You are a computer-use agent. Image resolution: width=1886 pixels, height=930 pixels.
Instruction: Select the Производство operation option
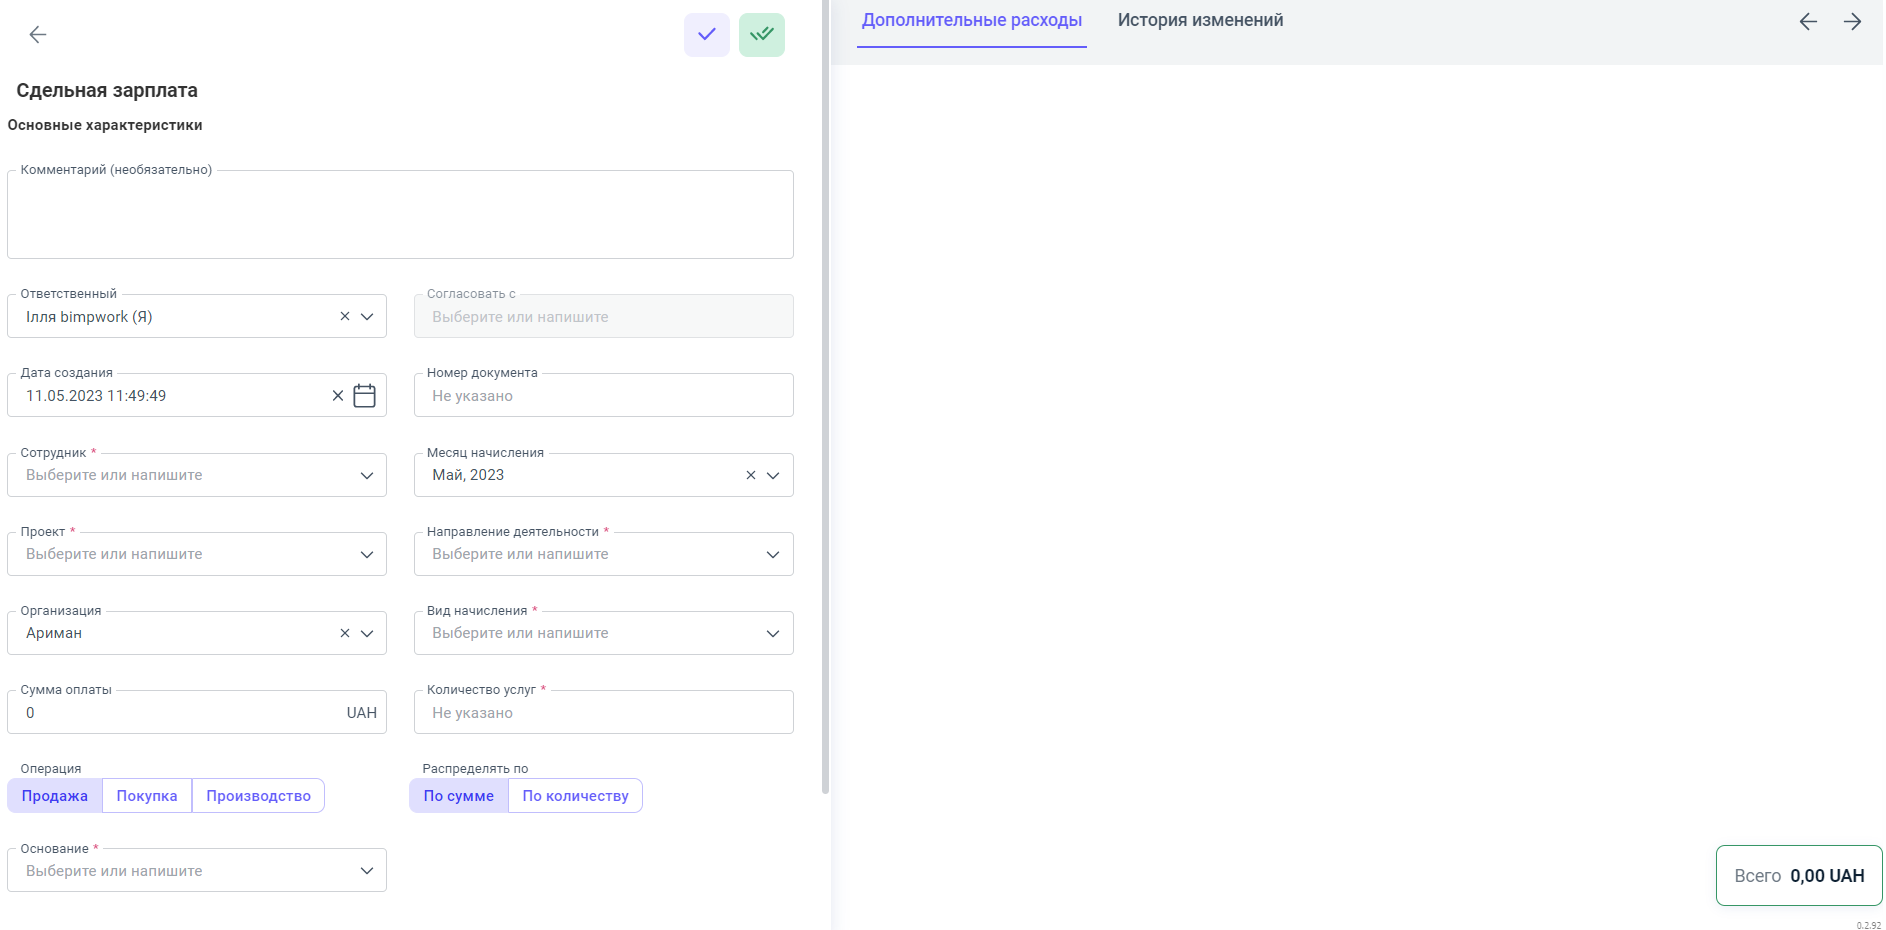(258, 796)
